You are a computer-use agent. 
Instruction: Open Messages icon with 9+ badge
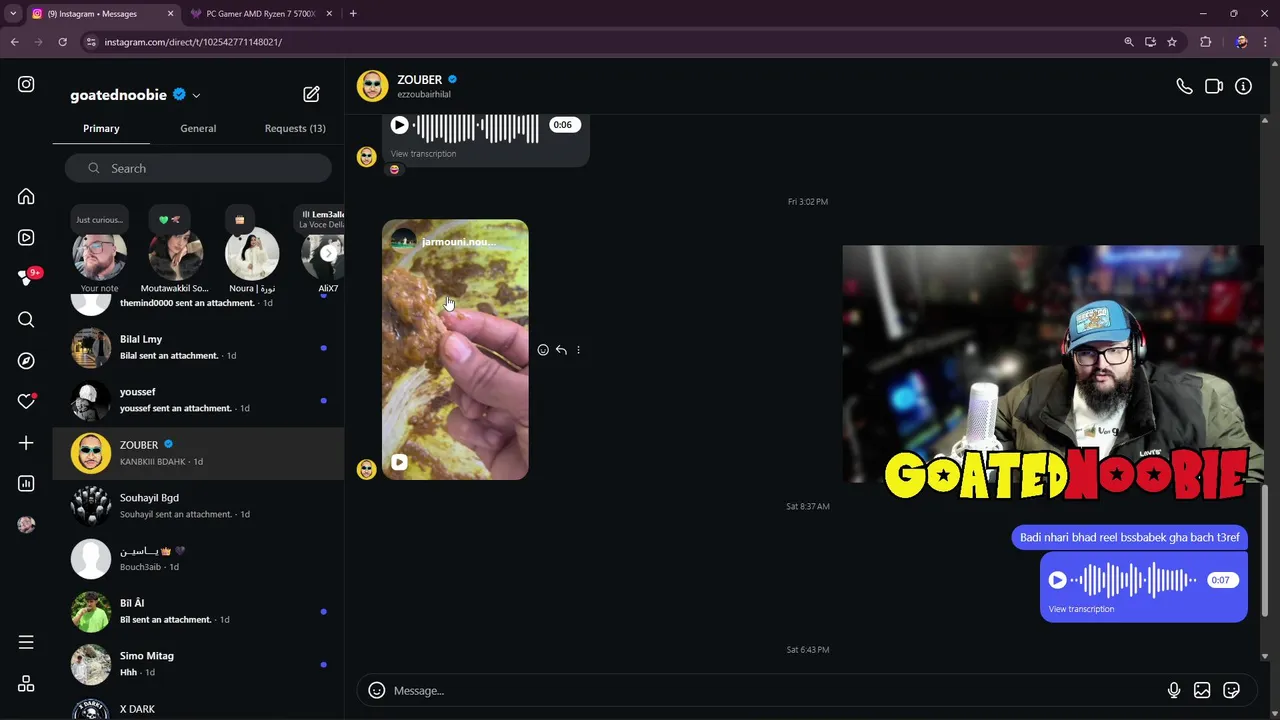tap(26, 278)
